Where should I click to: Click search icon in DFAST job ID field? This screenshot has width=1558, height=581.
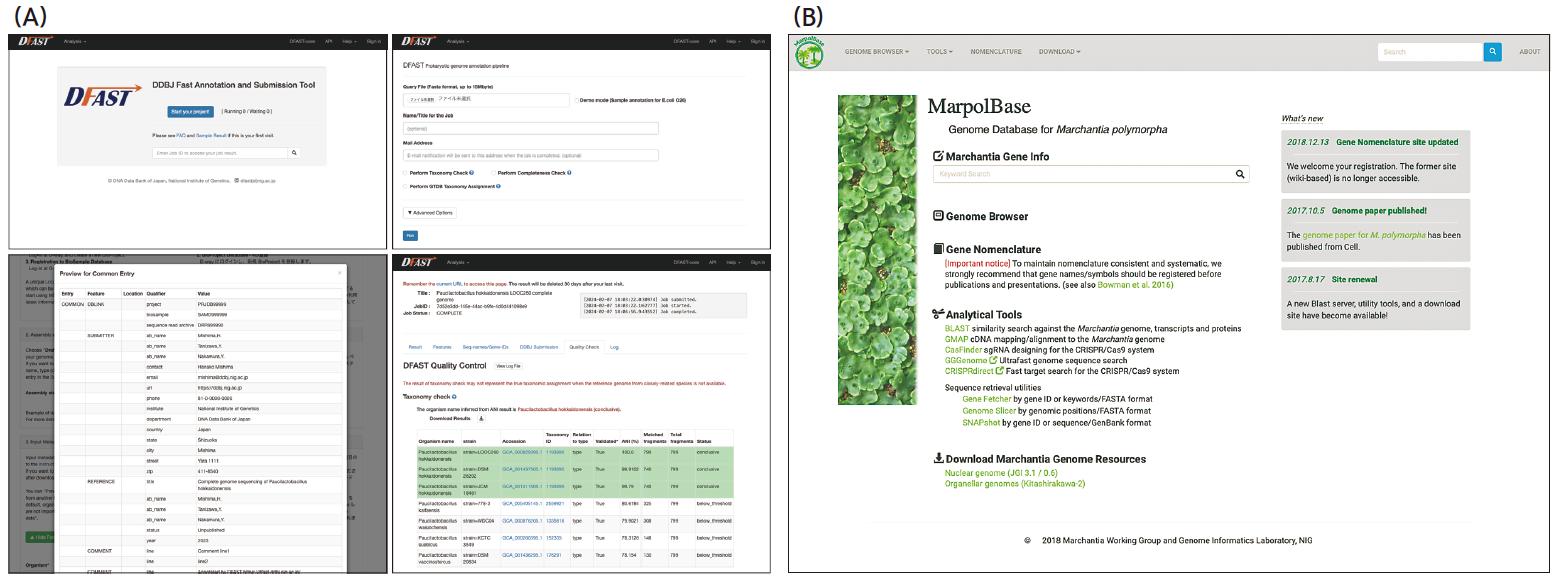coord(294,153)
